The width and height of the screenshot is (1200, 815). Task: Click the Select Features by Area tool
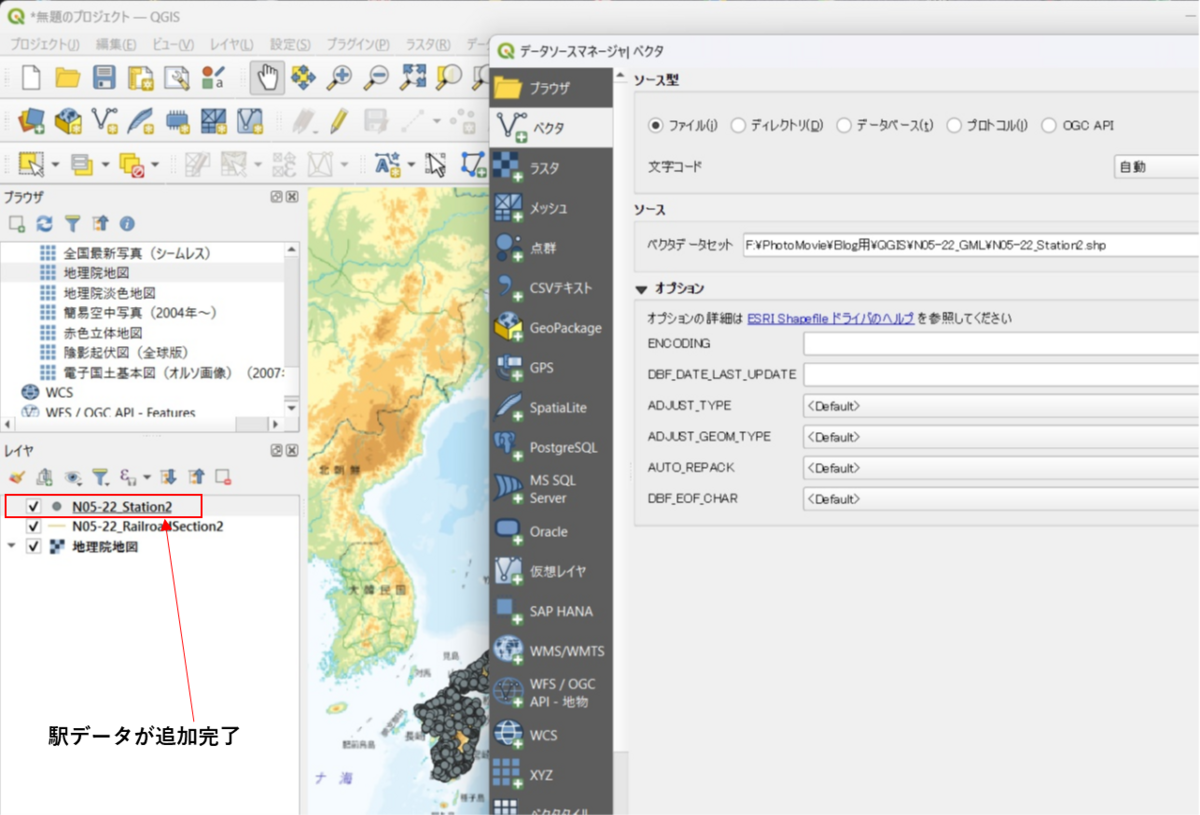click(31, 163)
